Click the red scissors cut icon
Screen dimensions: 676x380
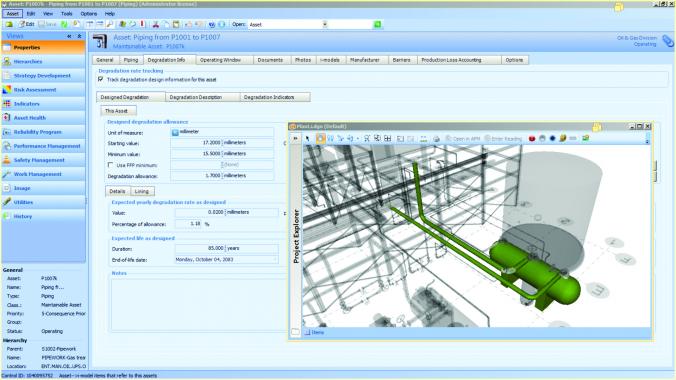tap(156, 25)
